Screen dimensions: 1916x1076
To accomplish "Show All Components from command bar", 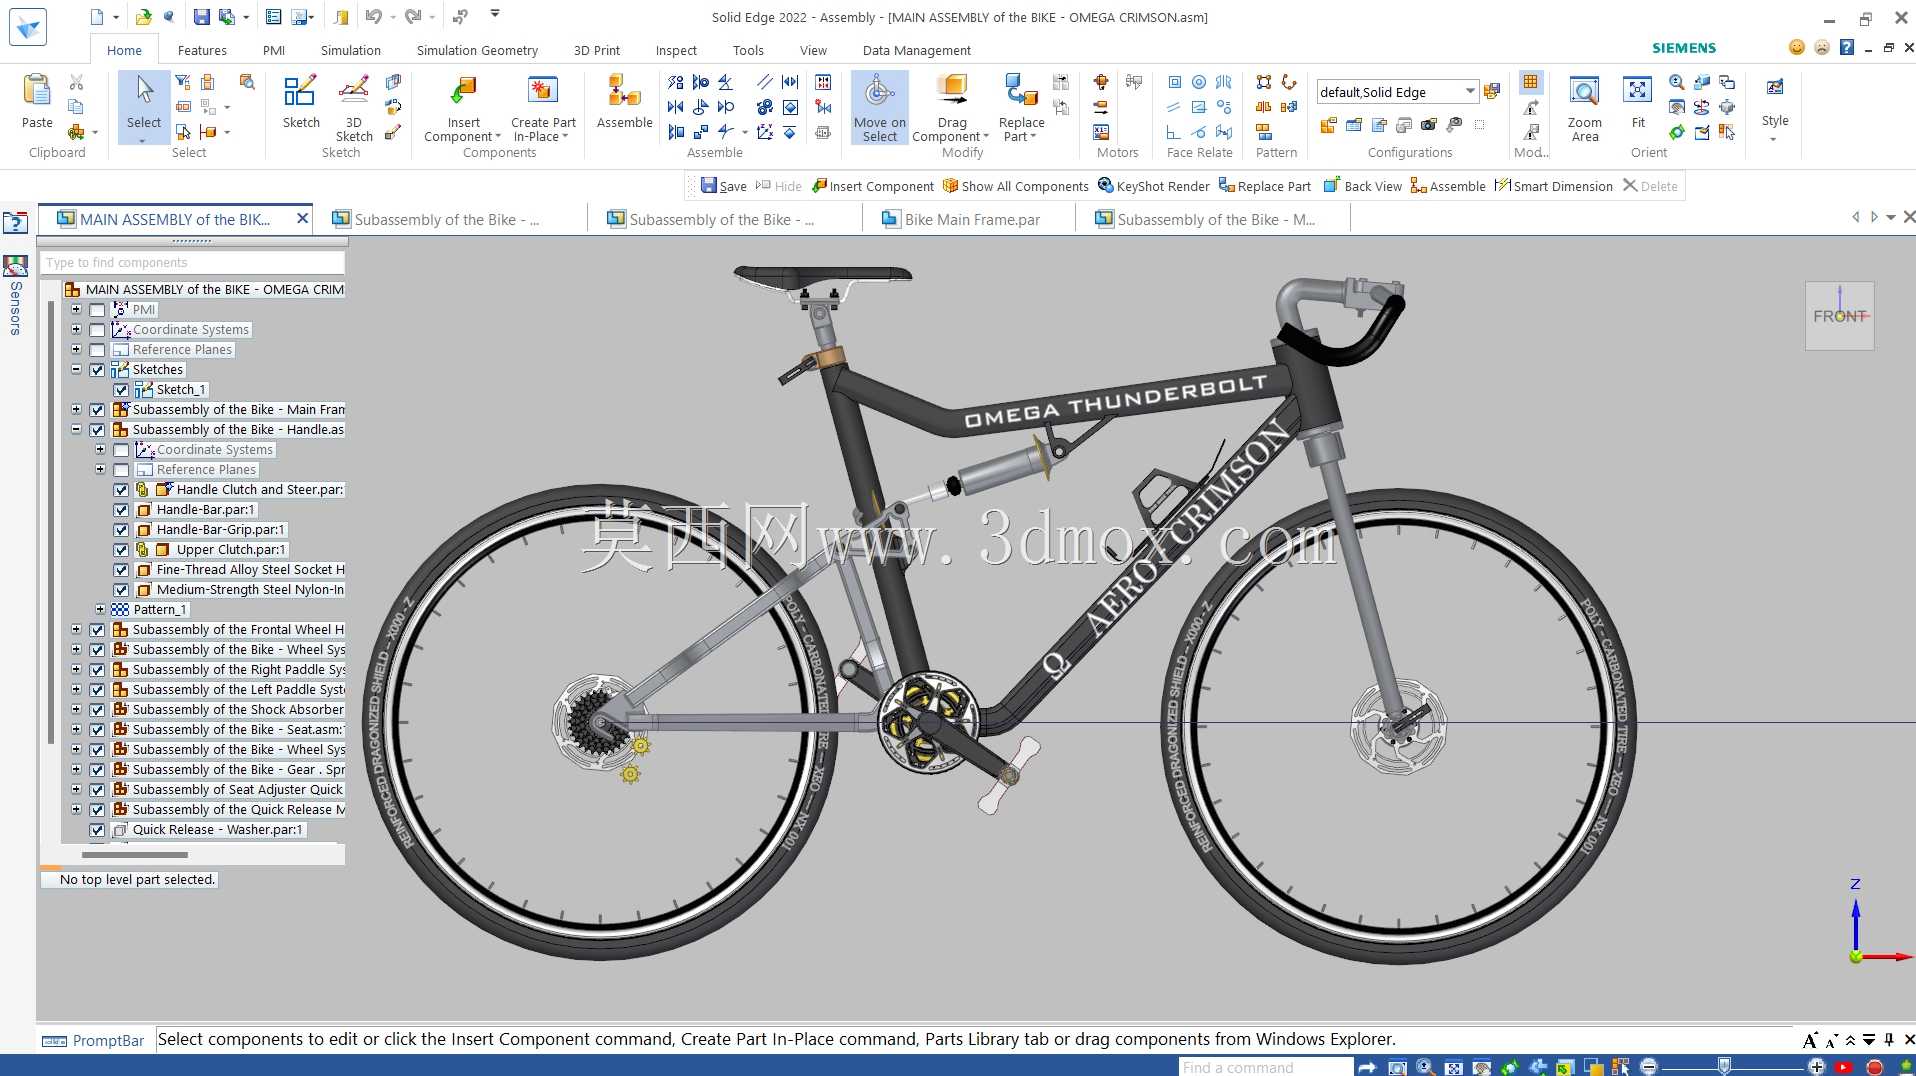I will click(1015, 186).
